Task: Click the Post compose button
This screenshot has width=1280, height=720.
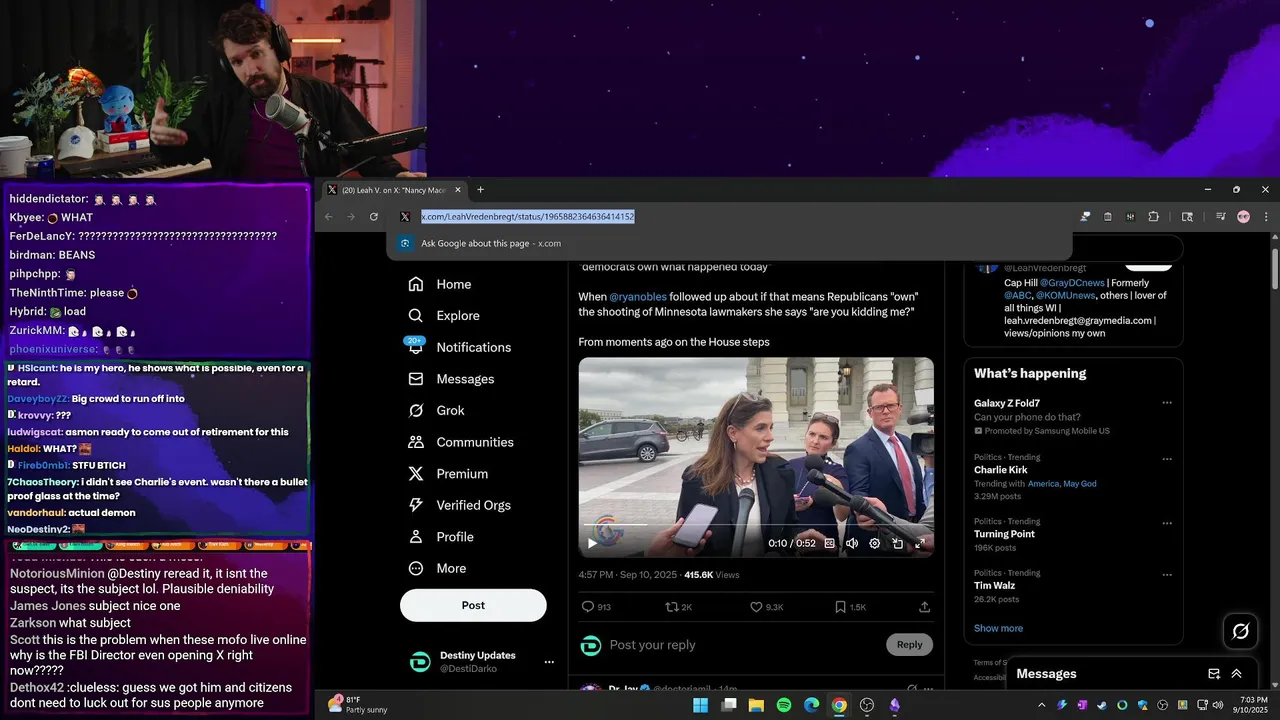Action: coord(473,605)
